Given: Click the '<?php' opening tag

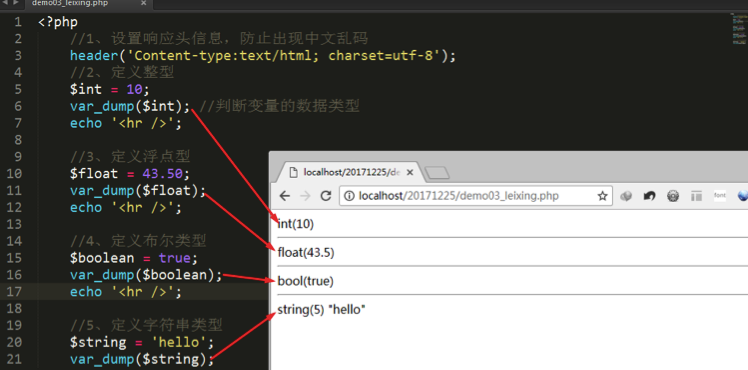Looking at the screenshot, I should [x=58, y=22].
